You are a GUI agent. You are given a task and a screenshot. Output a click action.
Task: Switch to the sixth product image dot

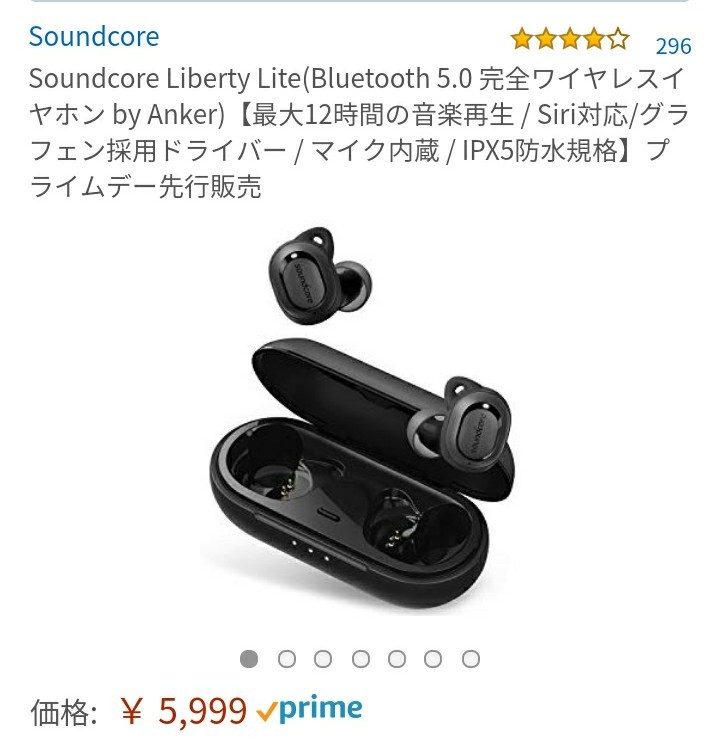(x=433, y=658)
